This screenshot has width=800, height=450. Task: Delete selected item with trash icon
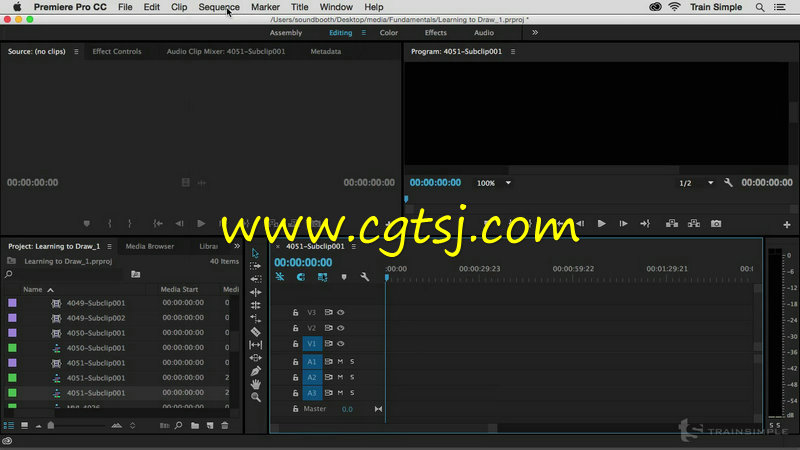coord(225,426)
